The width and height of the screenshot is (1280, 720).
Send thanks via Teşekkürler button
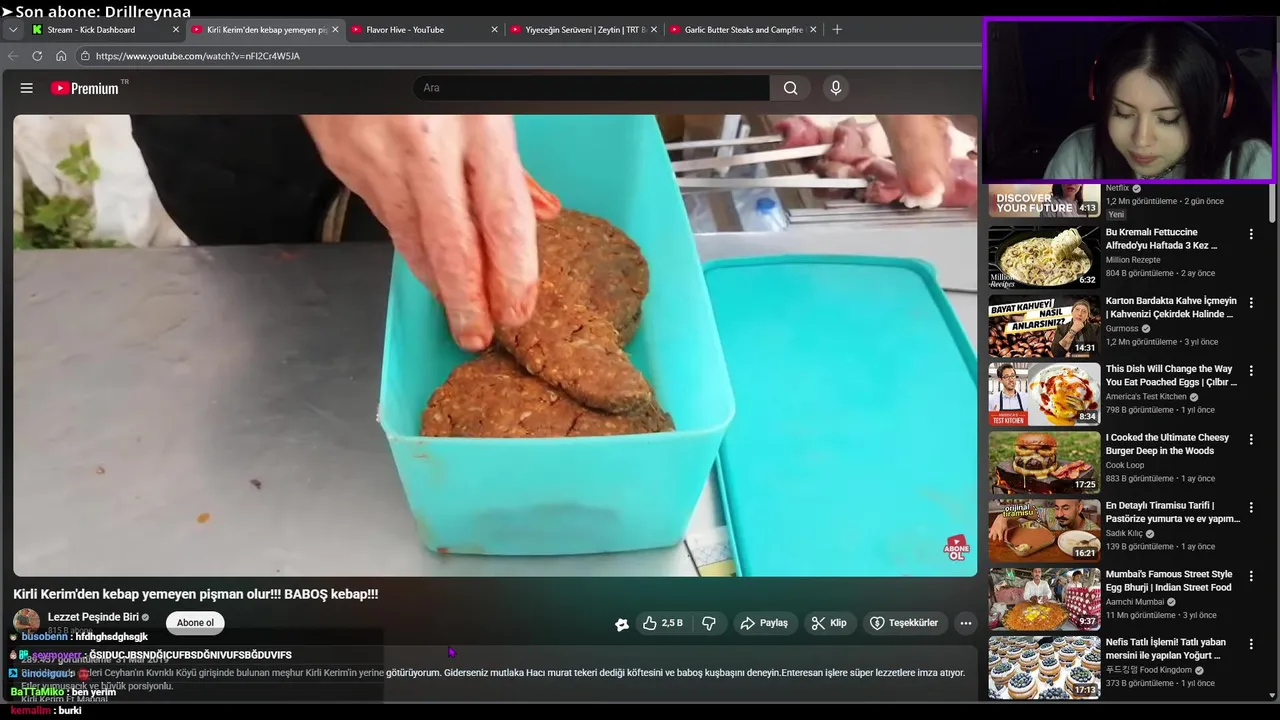pyautogui.click(x=904, y=623)
